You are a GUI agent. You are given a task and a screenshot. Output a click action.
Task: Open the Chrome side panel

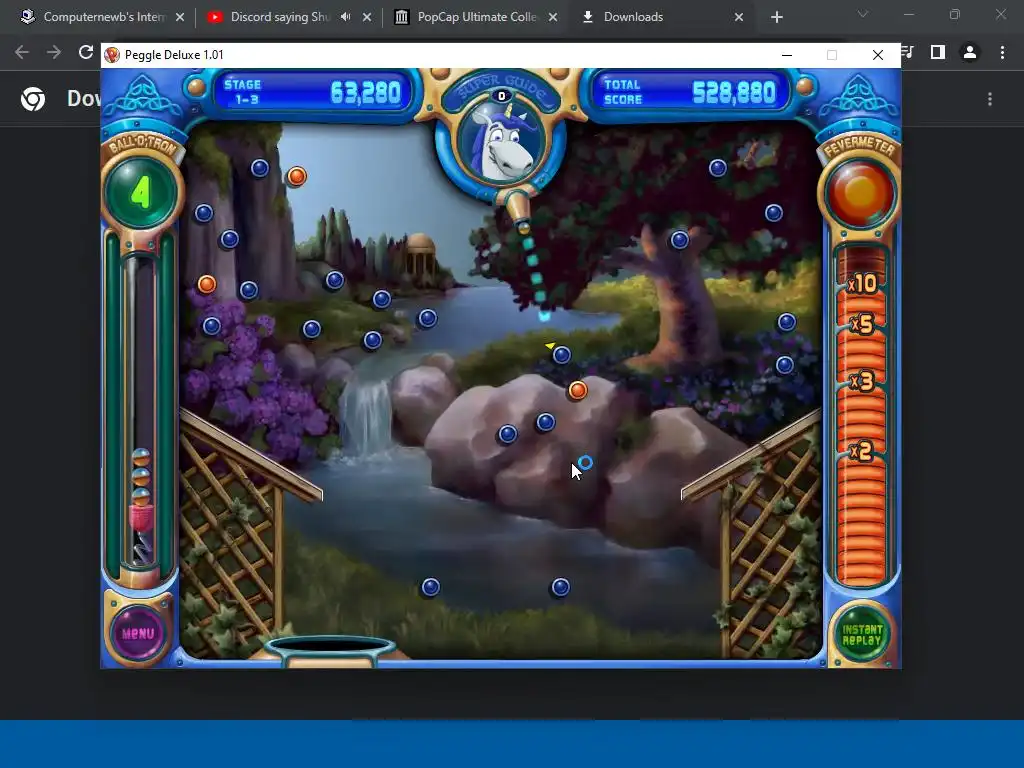[x=938, y=52]
